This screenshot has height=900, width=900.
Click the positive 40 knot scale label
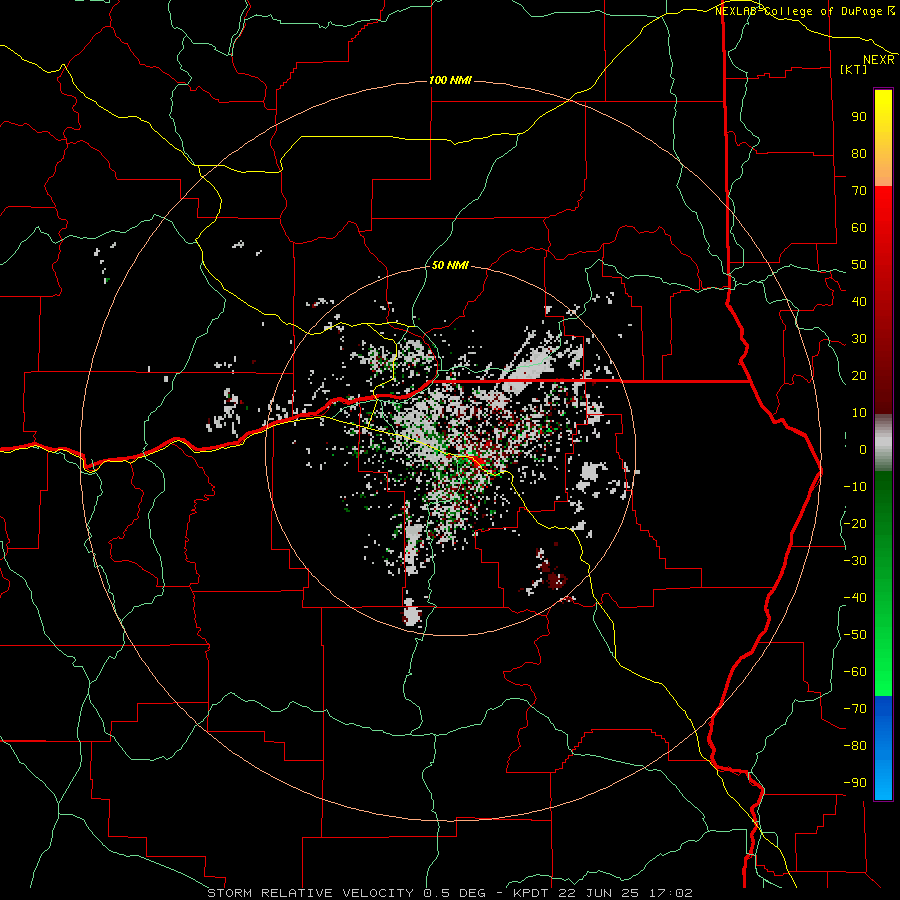859,301
